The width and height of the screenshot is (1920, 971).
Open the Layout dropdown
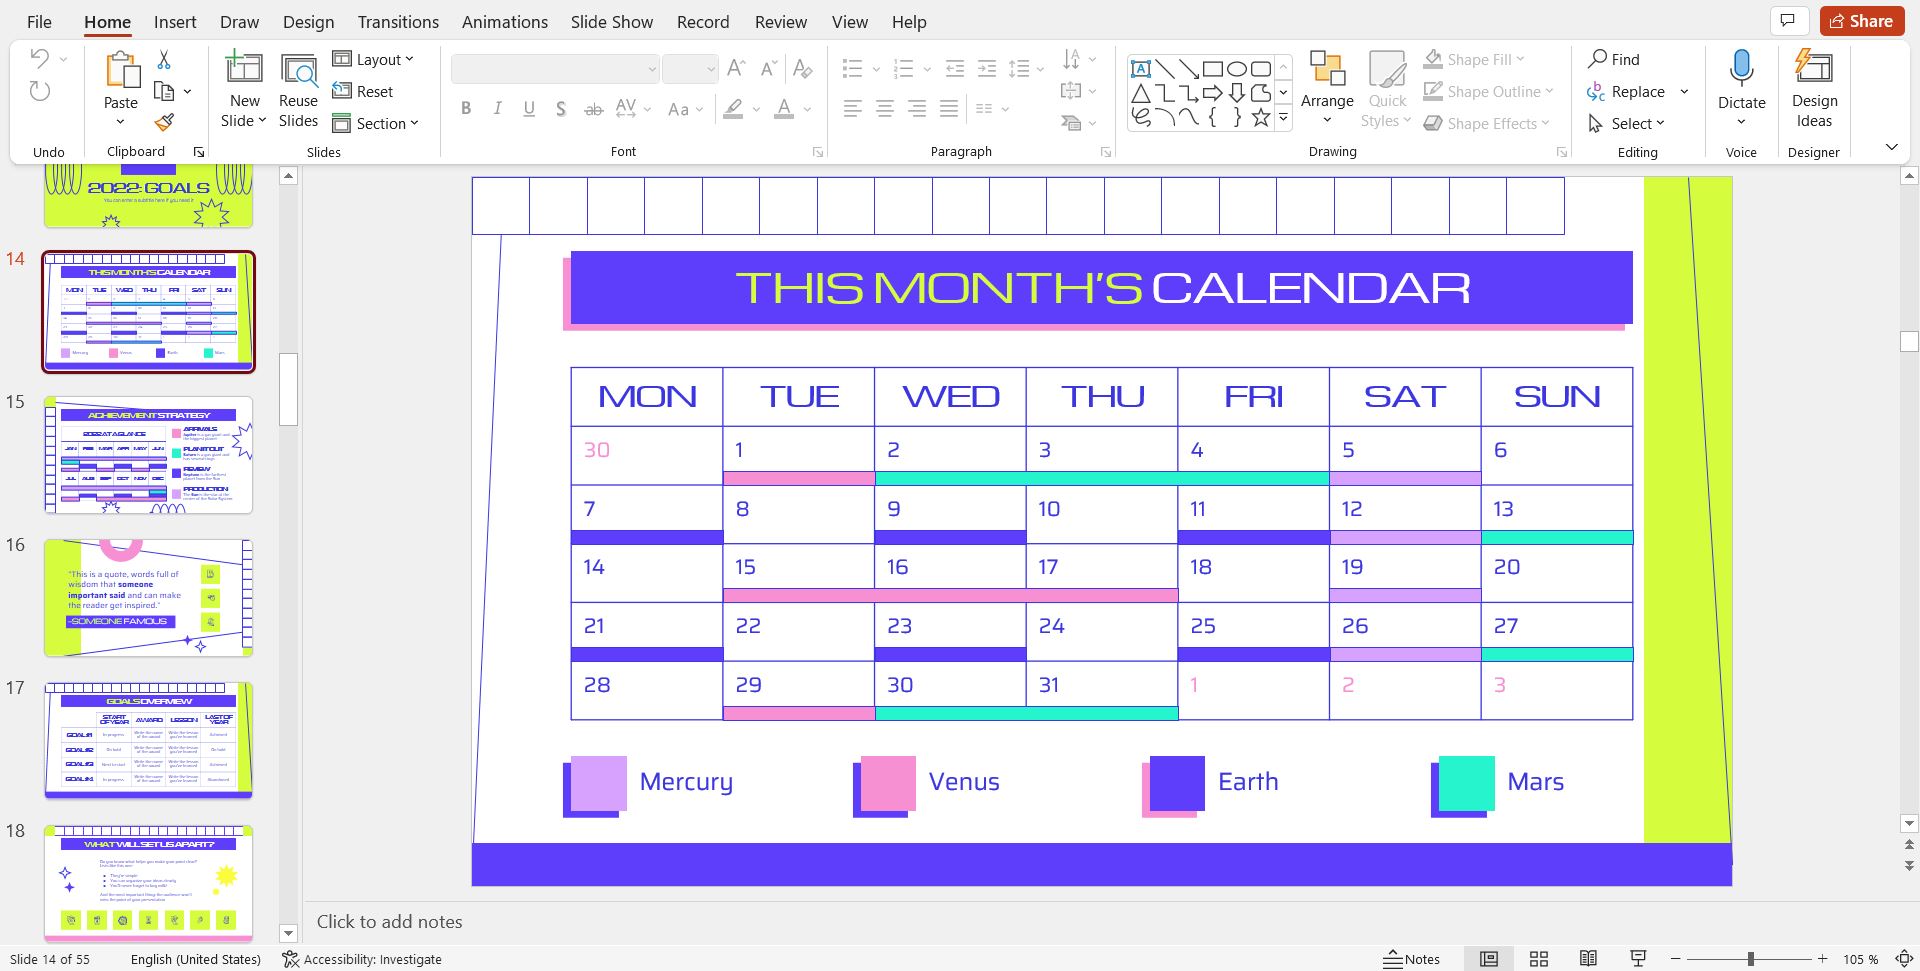376,59
